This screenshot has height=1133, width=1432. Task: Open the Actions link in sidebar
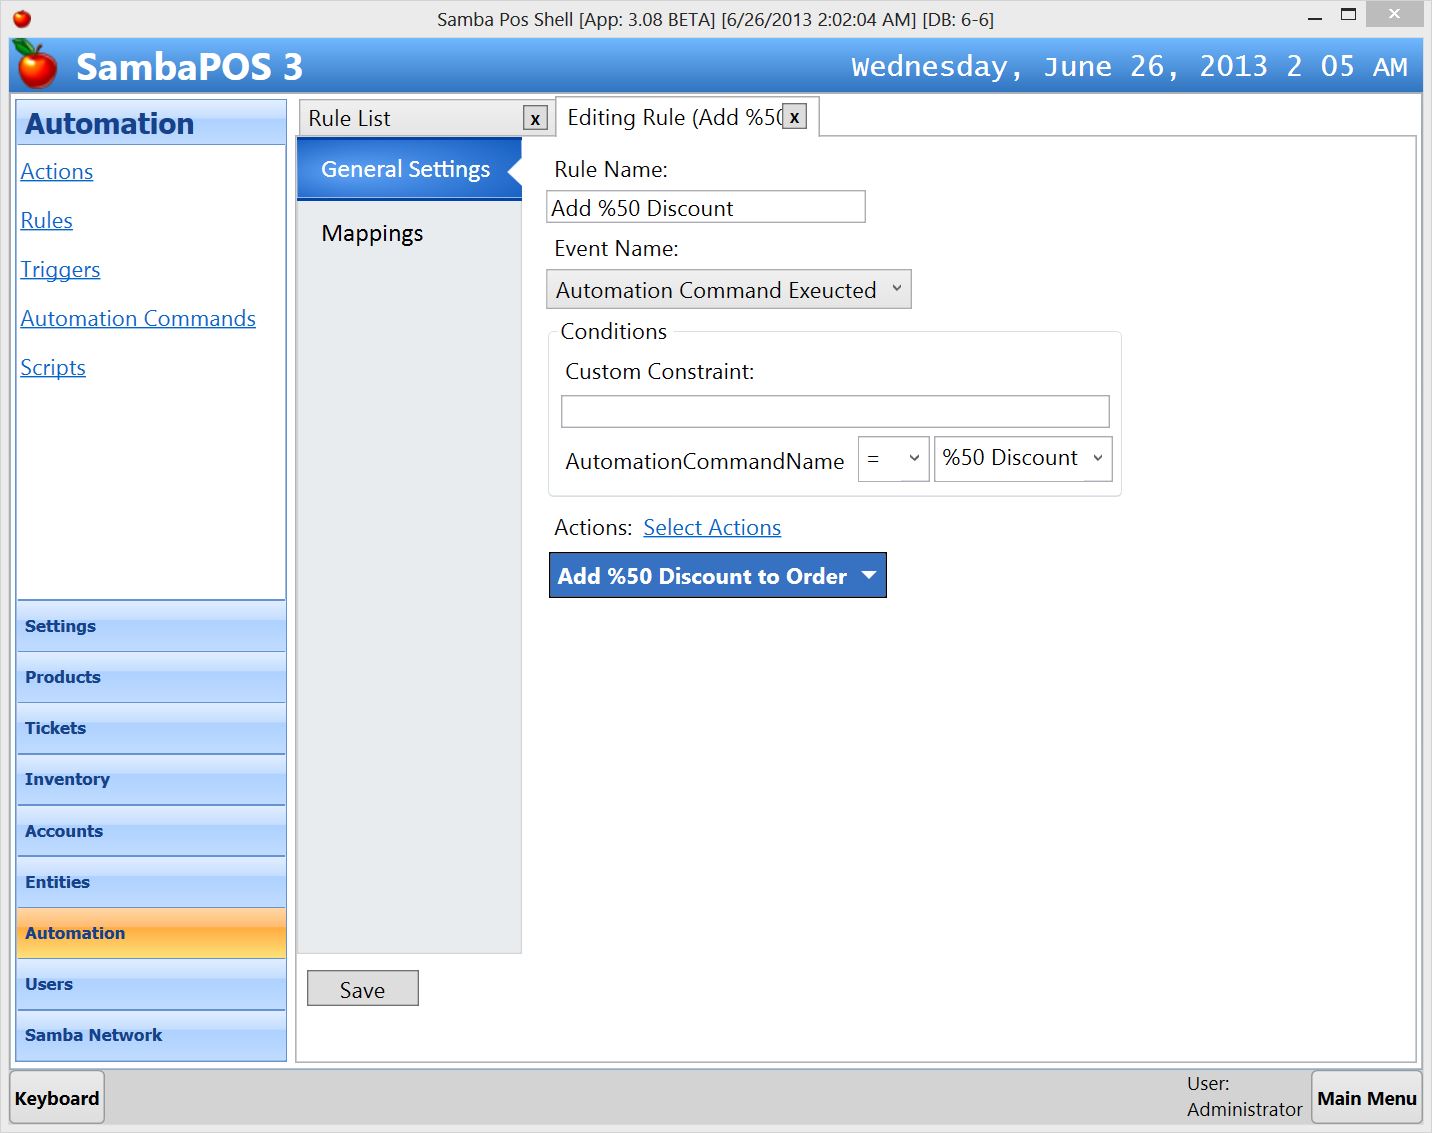pos(57,171)
